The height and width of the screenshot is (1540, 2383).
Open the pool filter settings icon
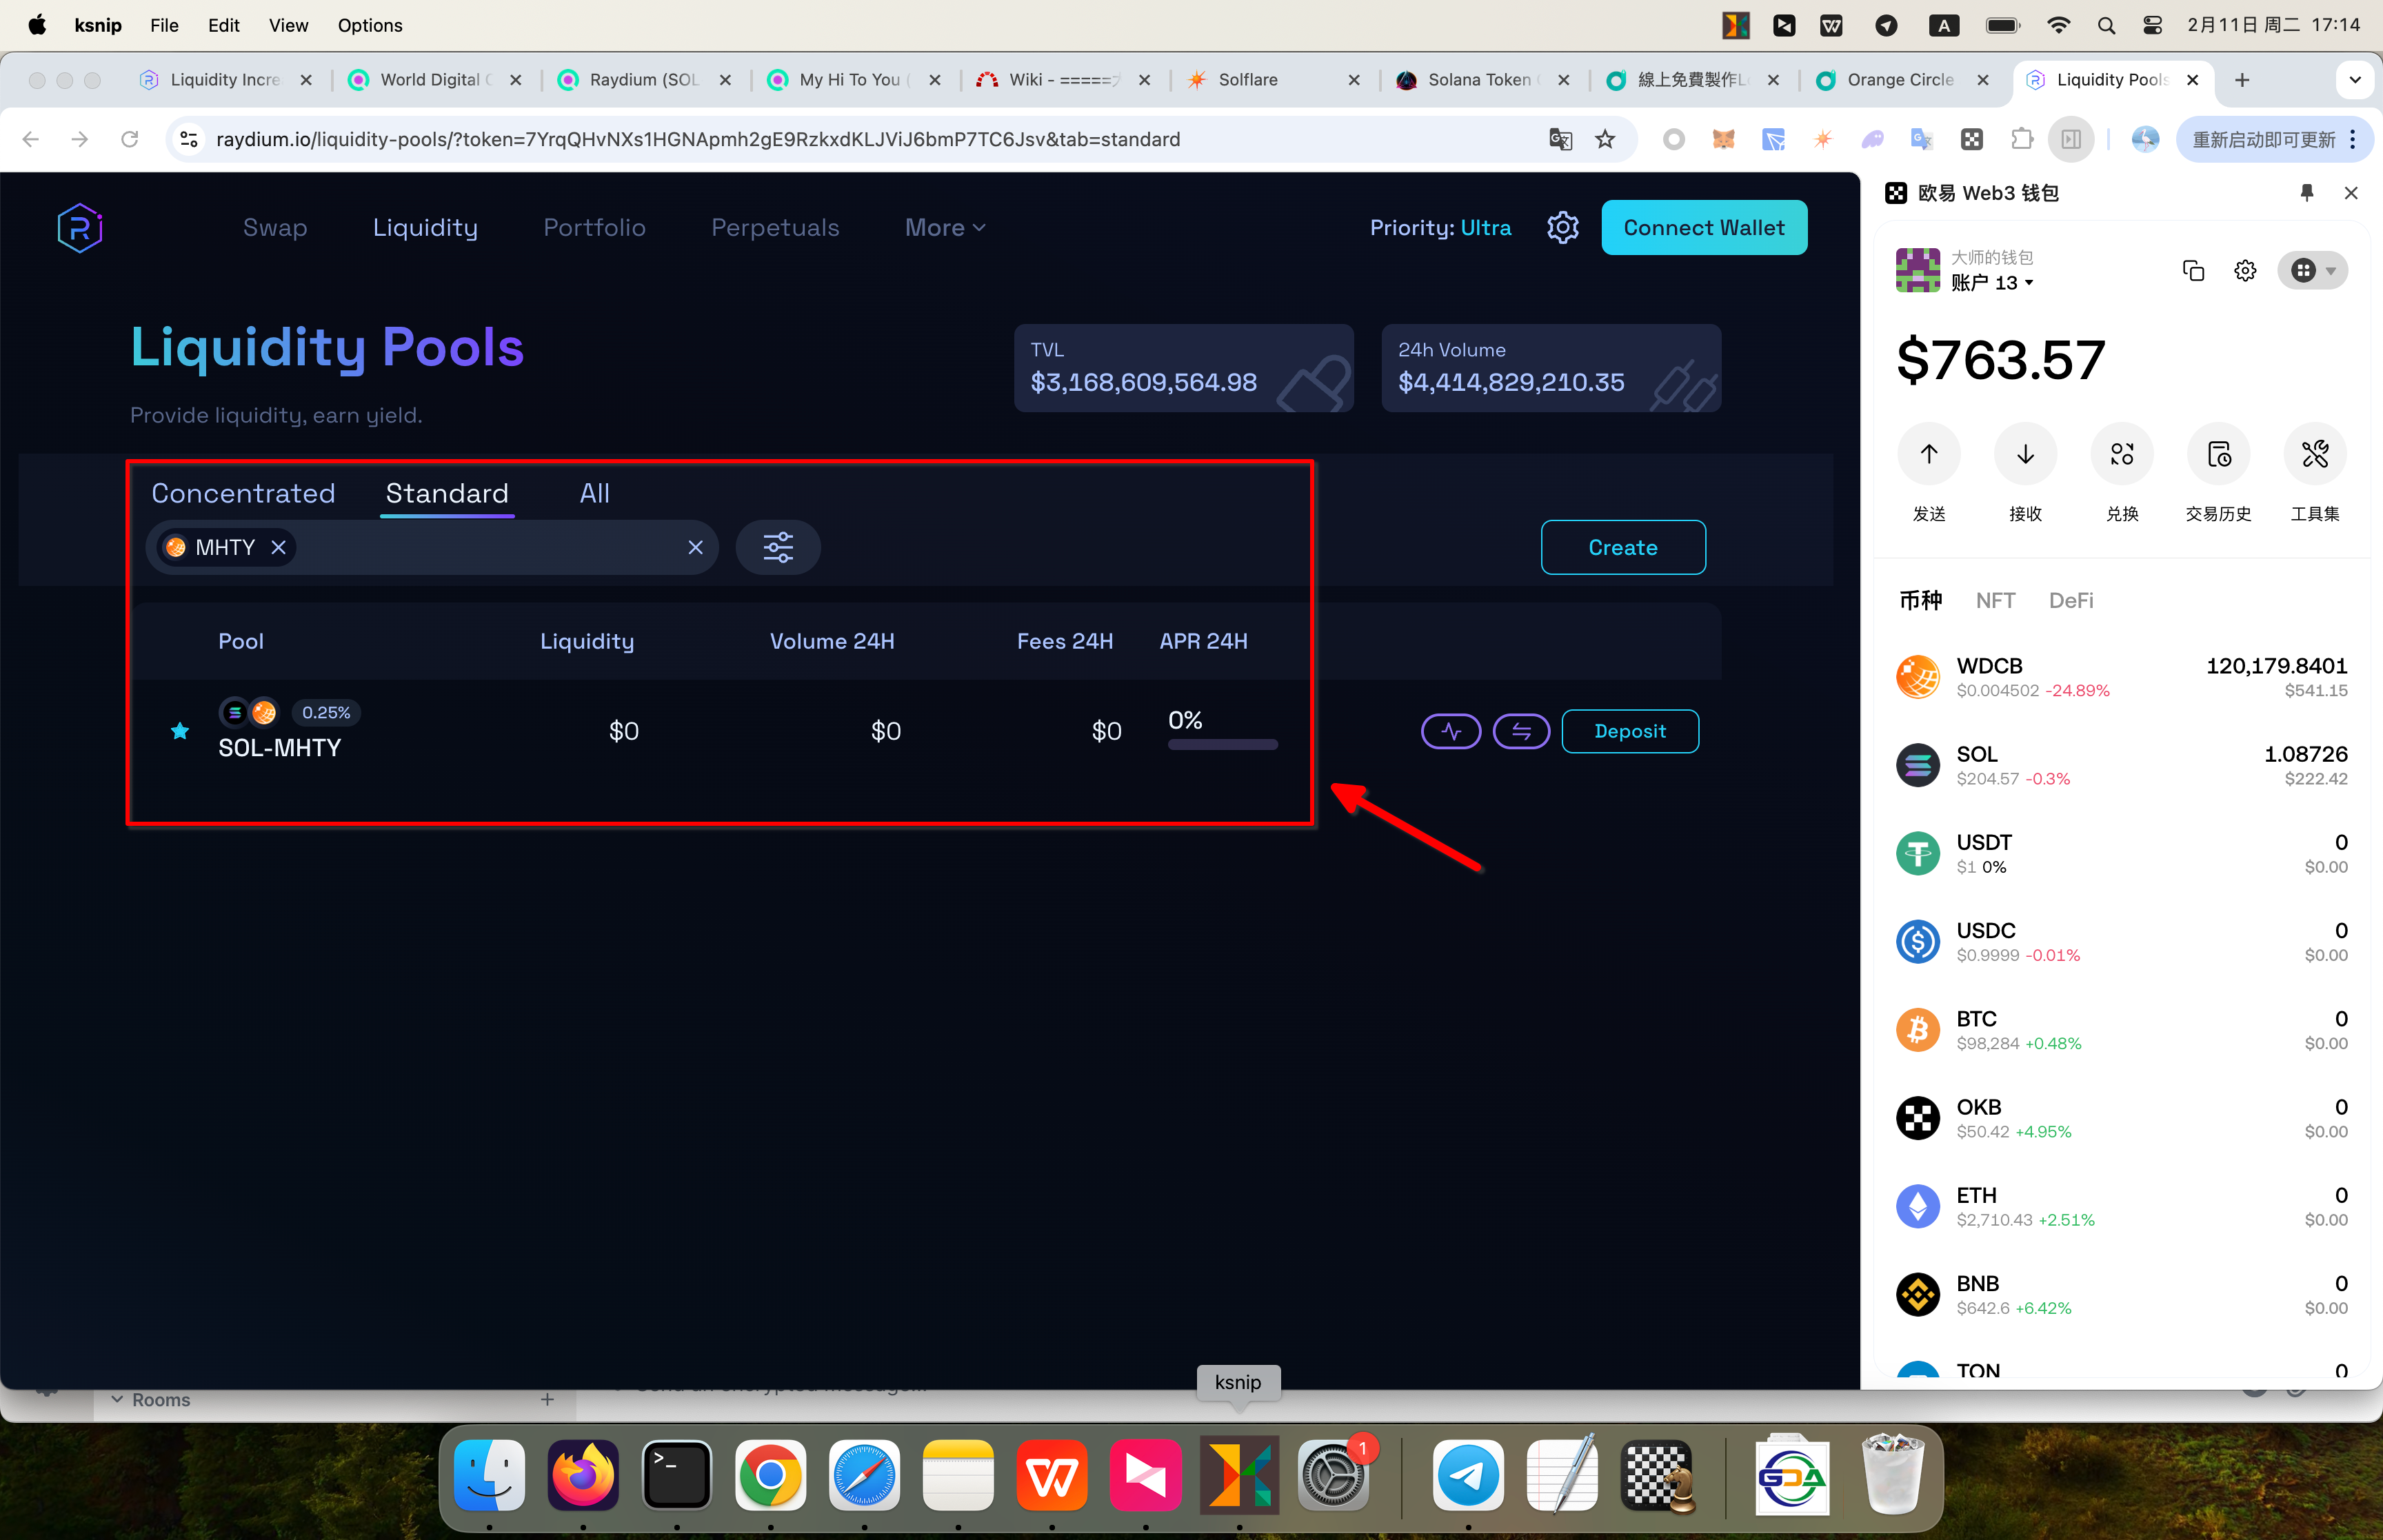[778, 547]
